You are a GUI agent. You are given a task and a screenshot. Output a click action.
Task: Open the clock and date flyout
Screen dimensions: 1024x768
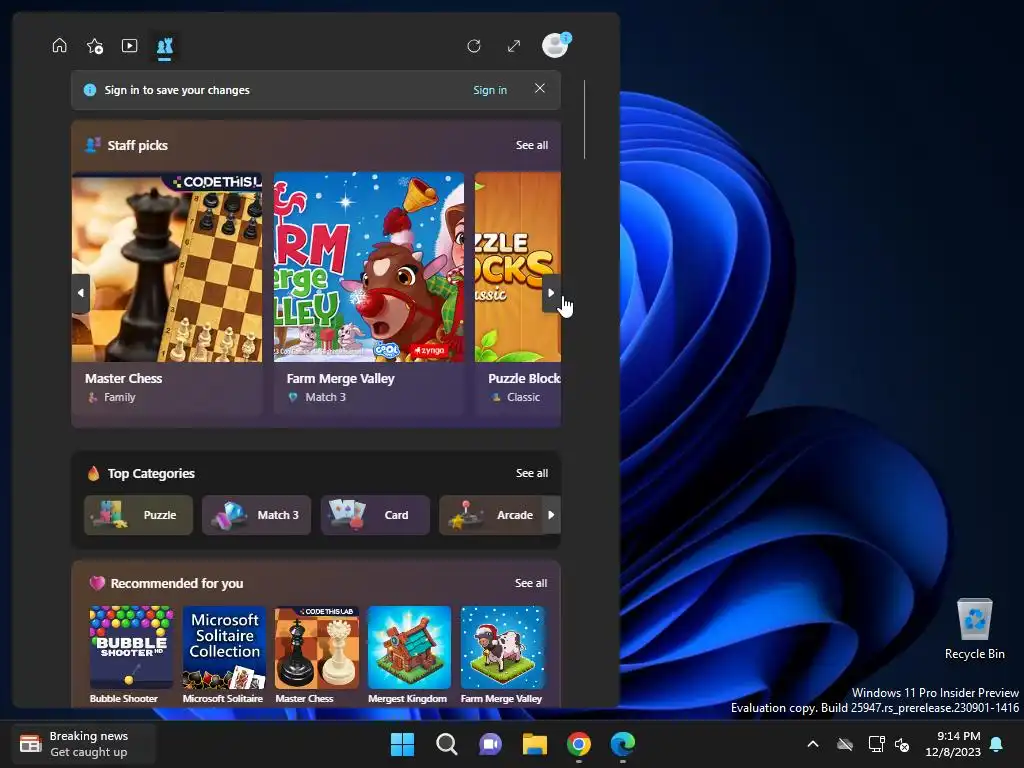coord(953,744)
